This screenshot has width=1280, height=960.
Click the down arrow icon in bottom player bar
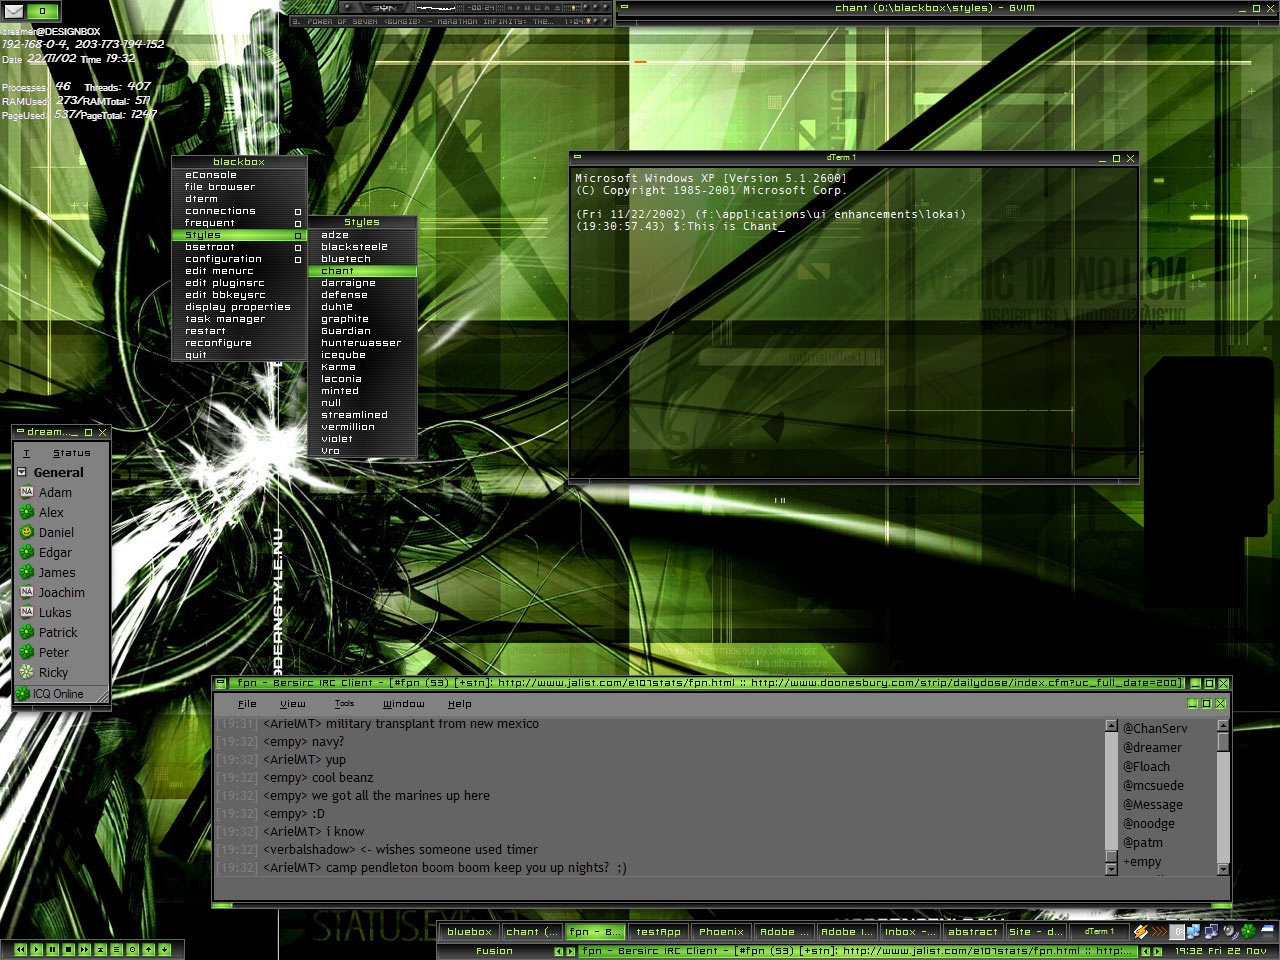click(164, 949)
